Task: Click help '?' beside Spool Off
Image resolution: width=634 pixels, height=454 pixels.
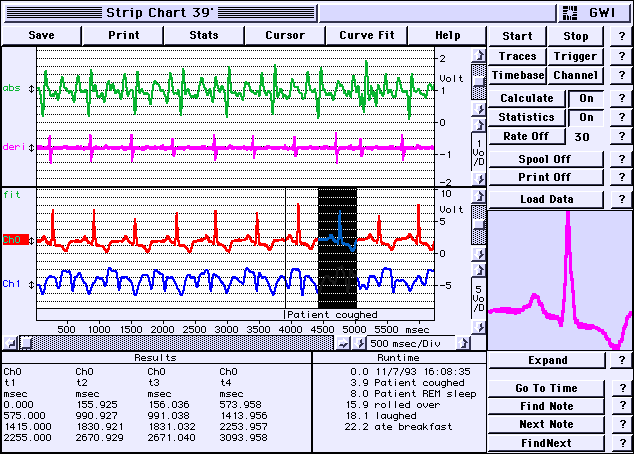Action: pyautogui.click(x=619, y=158)
